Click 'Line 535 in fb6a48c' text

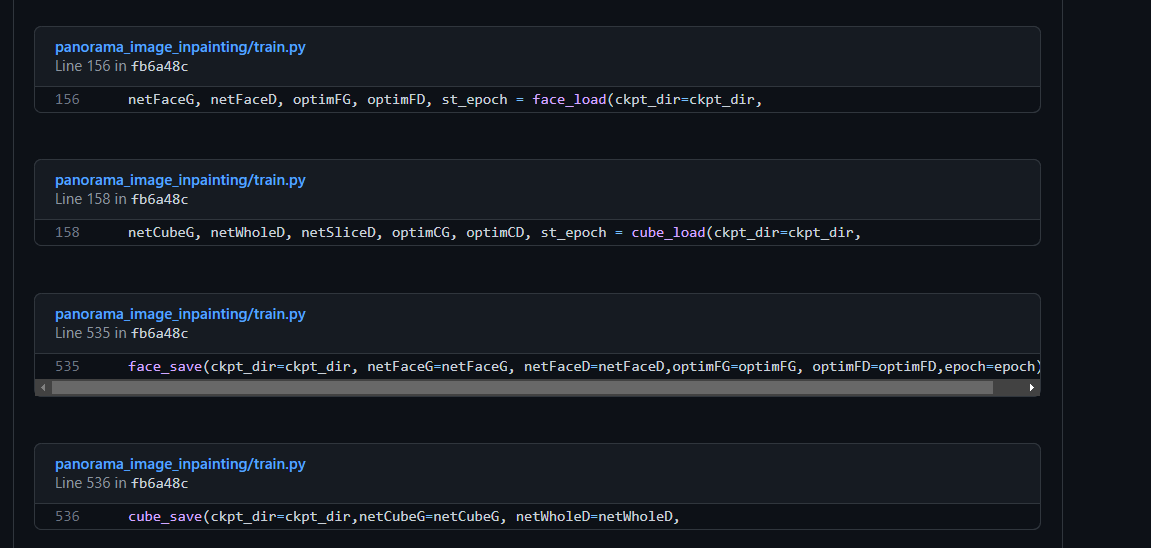(x=121, y=333)
